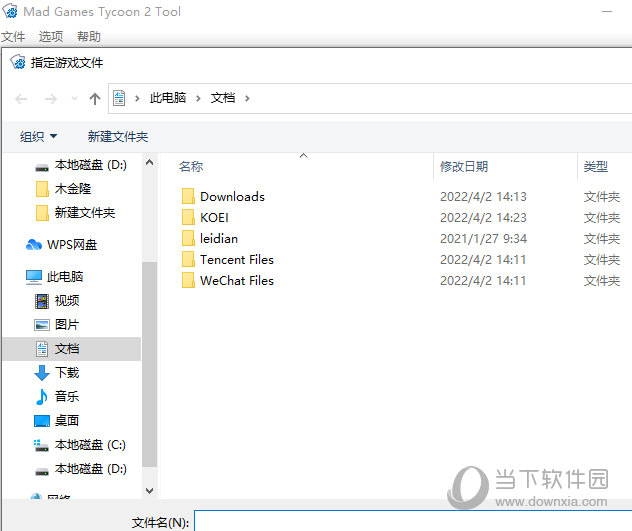This screenshot has width=632, height=531.
Task: Open 视频 library in sidebar
Action: click(x=57, y=301)
